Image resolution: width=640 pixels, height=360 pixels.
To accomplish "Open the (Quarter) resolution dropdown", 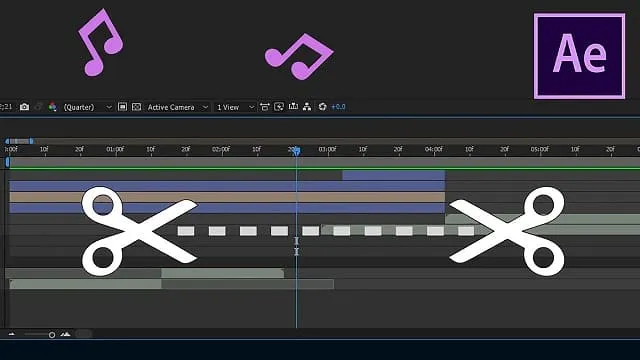I will point(87,107).
